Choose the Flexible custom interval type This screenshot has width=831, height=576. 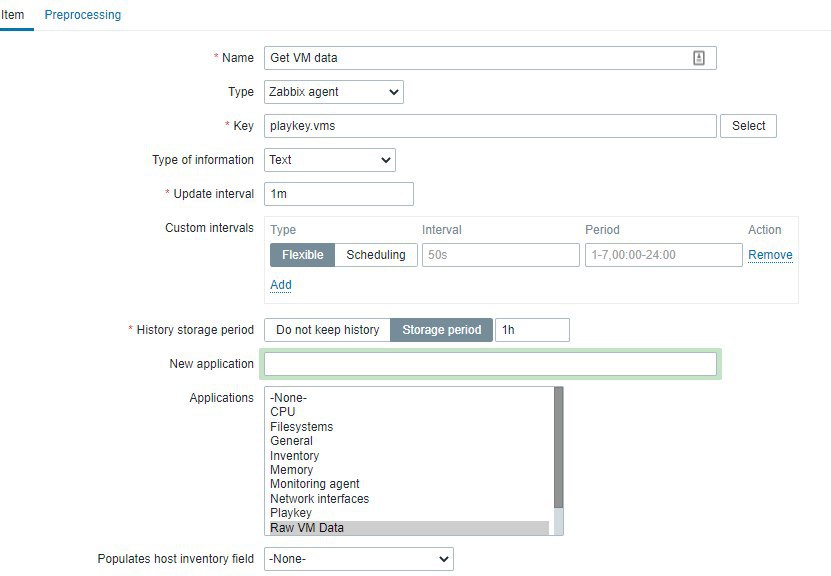[x=303, y=255]
